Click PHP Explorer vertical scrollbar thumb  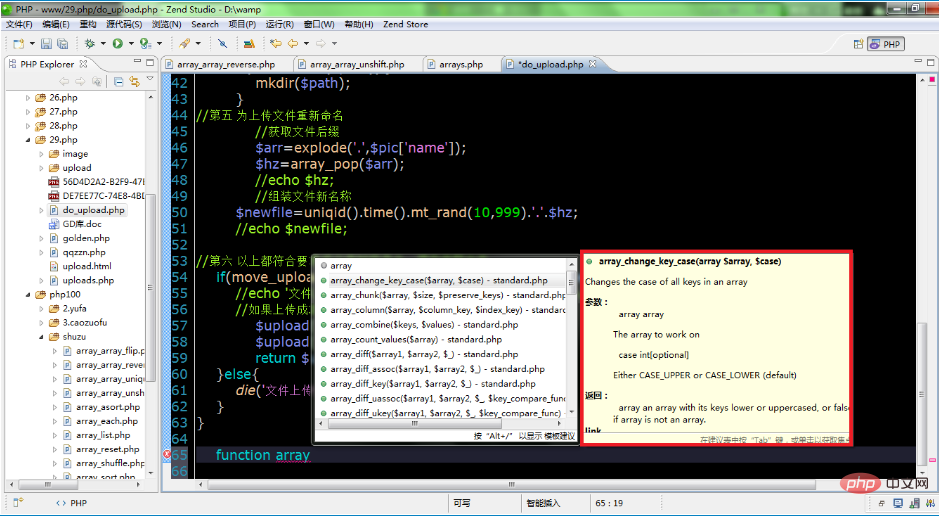click(152, 287)
